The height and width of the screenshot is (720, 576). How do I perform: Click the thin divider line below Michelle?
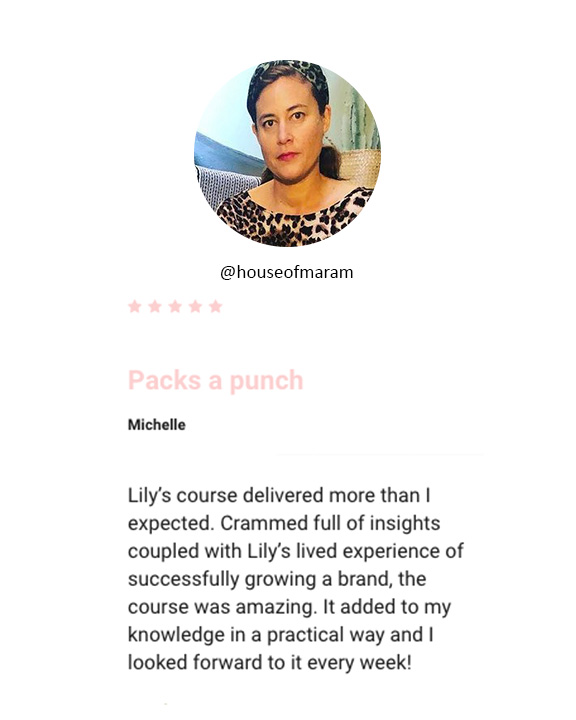click(x=379, y=455)
